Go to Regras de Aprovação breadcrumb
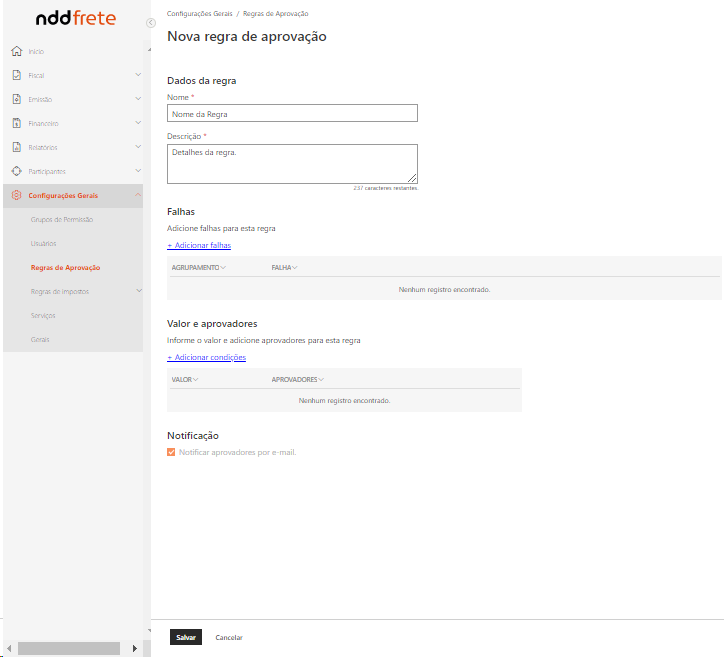 276,14
